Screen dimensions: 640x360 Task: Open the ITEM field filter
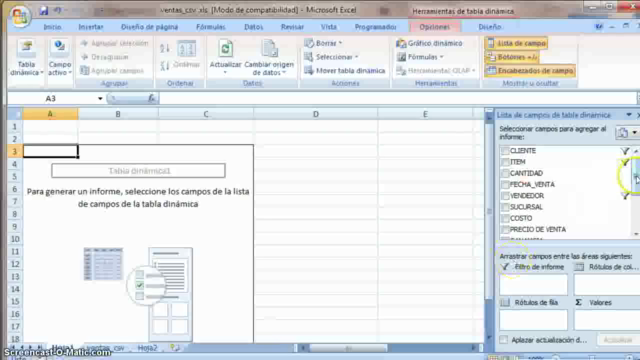click(x=625, y=162)
